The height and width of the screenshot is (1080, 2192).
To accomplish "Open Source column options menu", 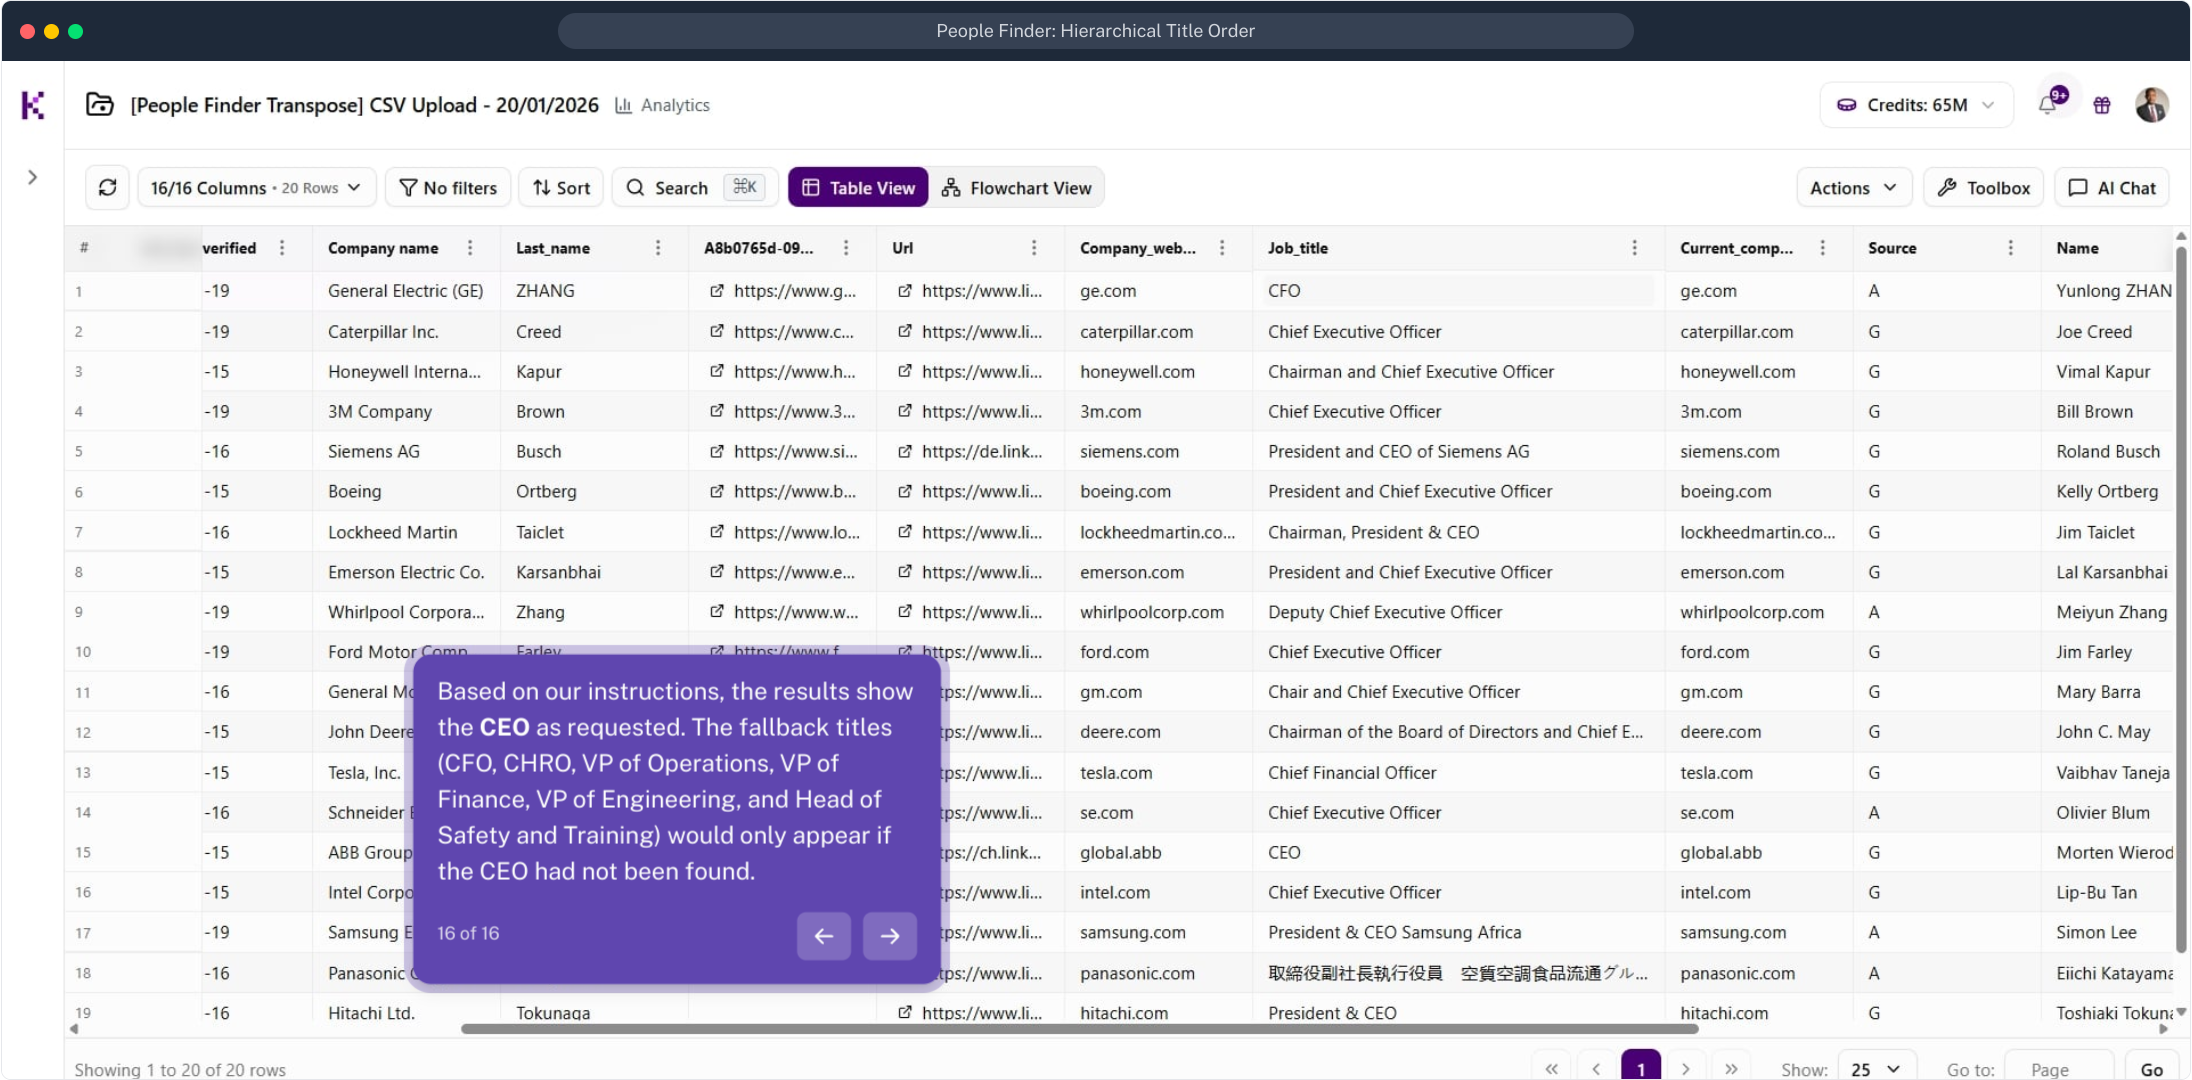I will pos(2011,248).
